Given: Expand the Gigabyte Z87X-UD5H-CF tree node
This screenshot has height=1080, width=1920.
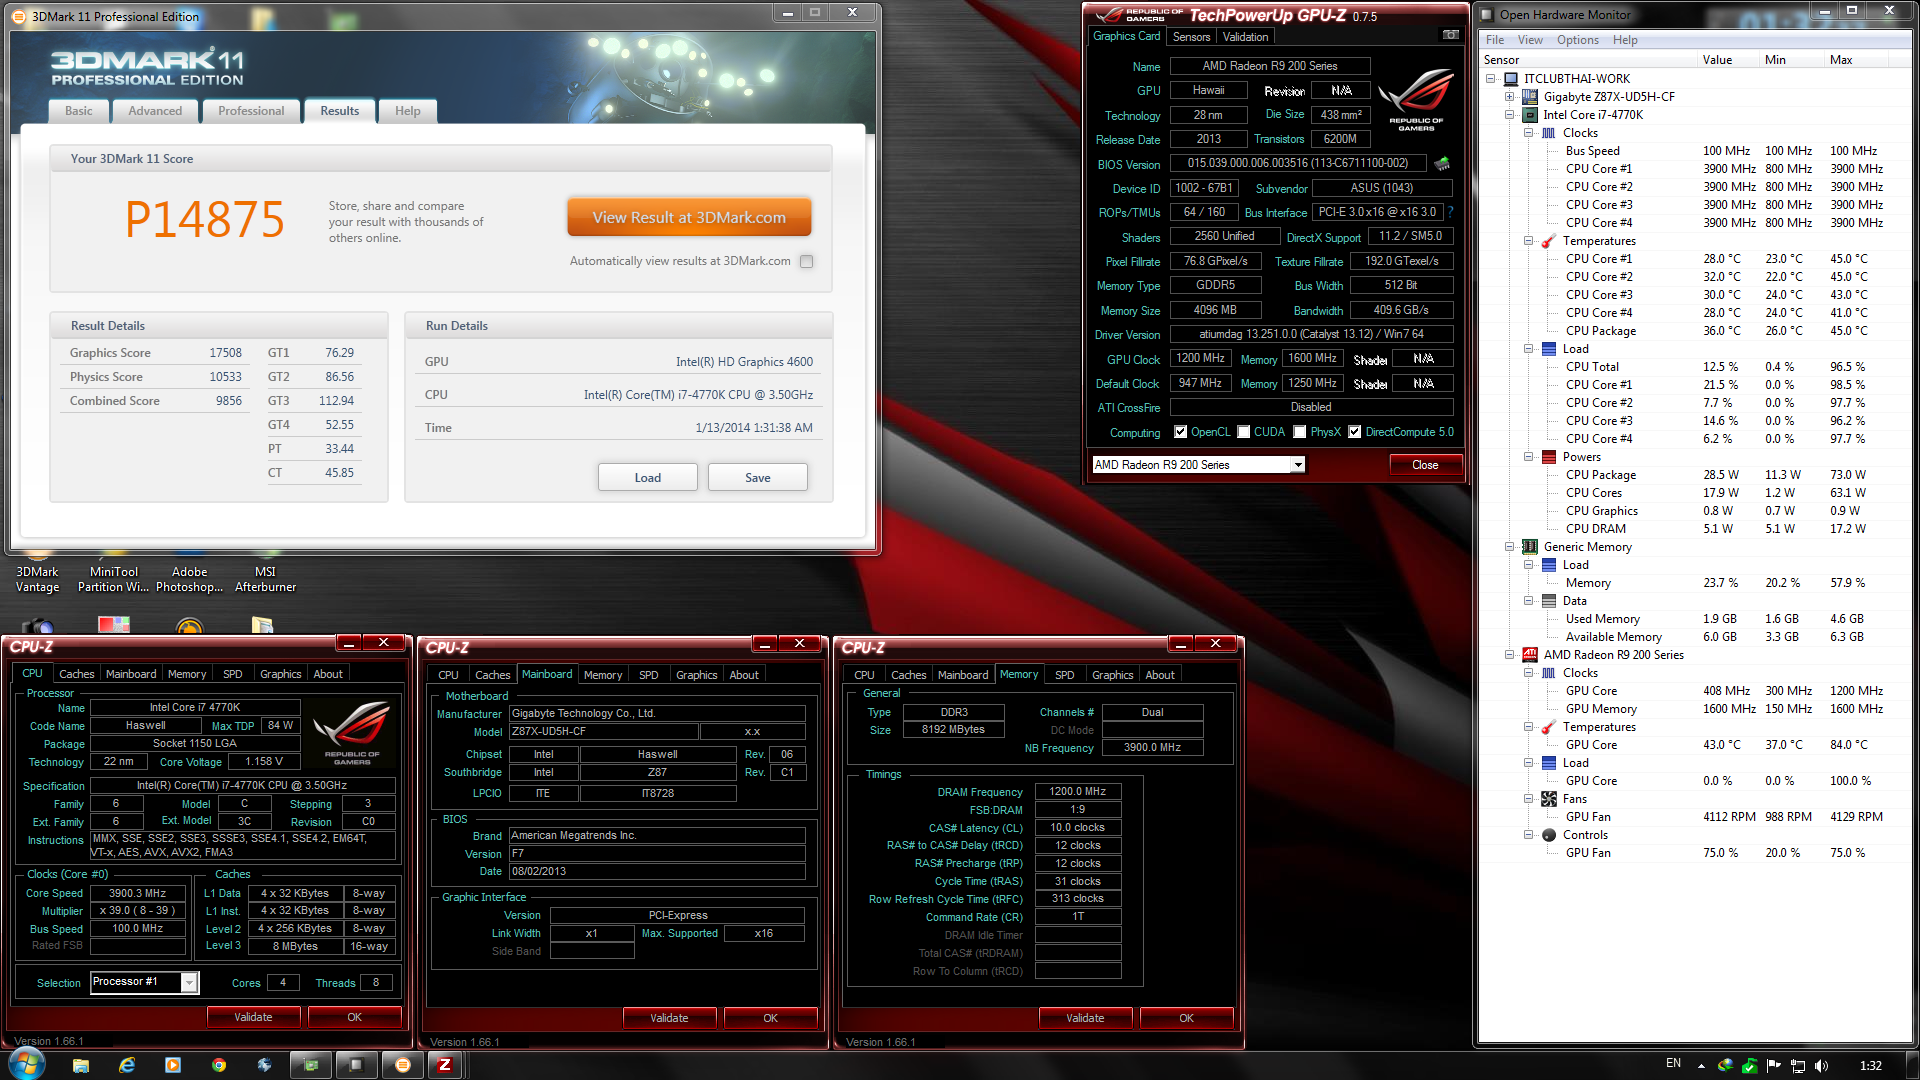Looking at the screenshot, I should pos(1510,97).
